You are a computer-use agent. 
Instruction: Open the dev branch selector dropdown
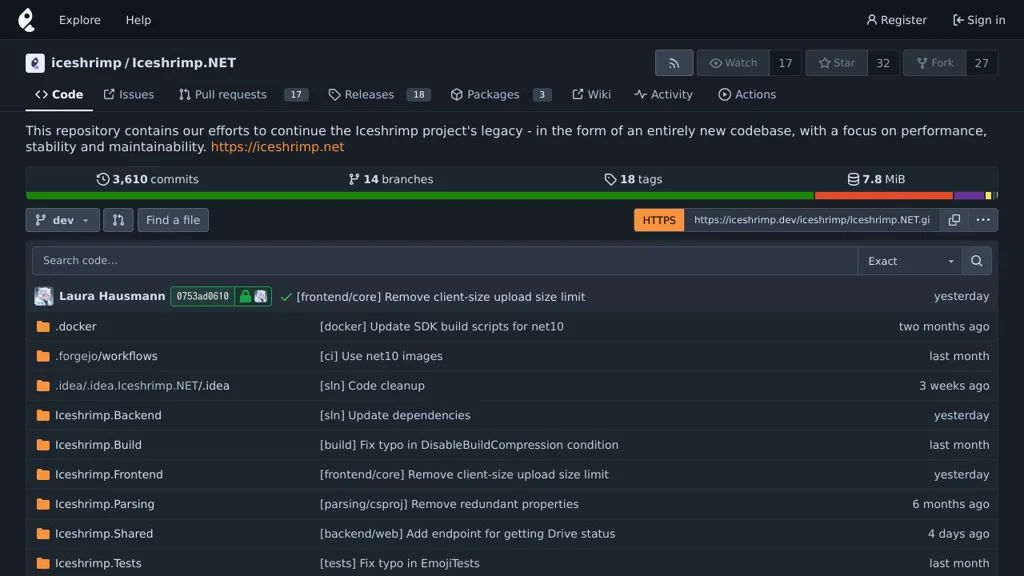[62, 220]
